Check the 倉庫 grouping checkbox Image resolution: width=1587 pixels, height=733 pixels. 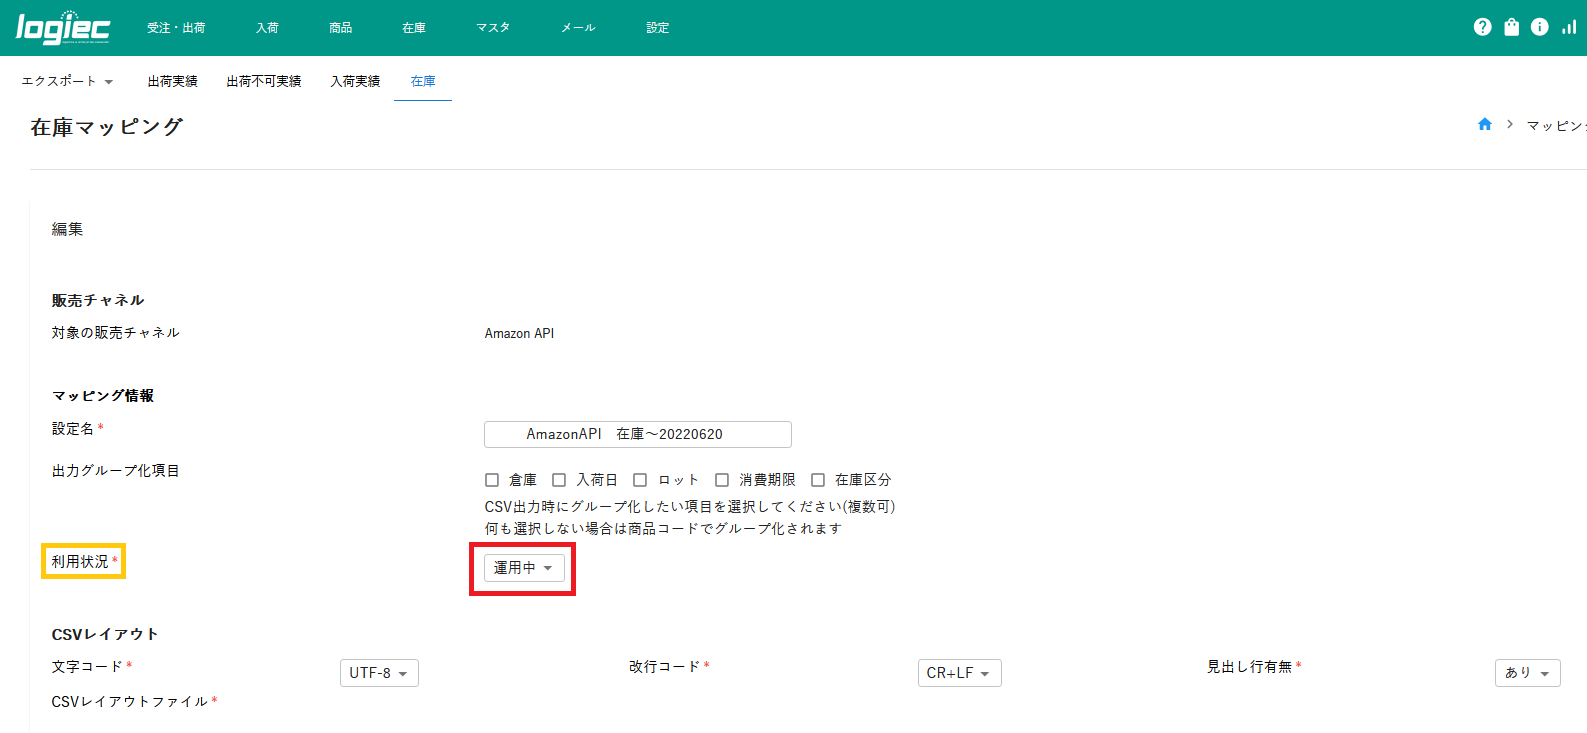pos(492,480)
